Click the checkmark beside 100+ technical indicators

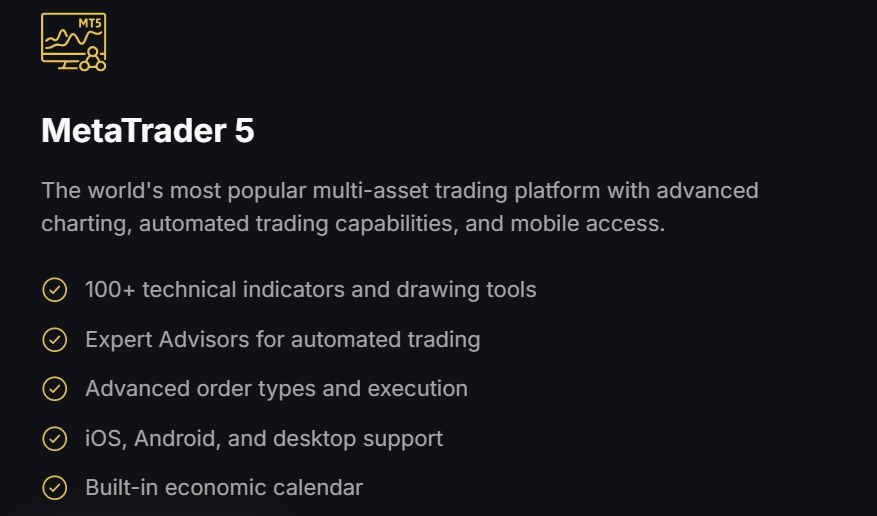54,290
